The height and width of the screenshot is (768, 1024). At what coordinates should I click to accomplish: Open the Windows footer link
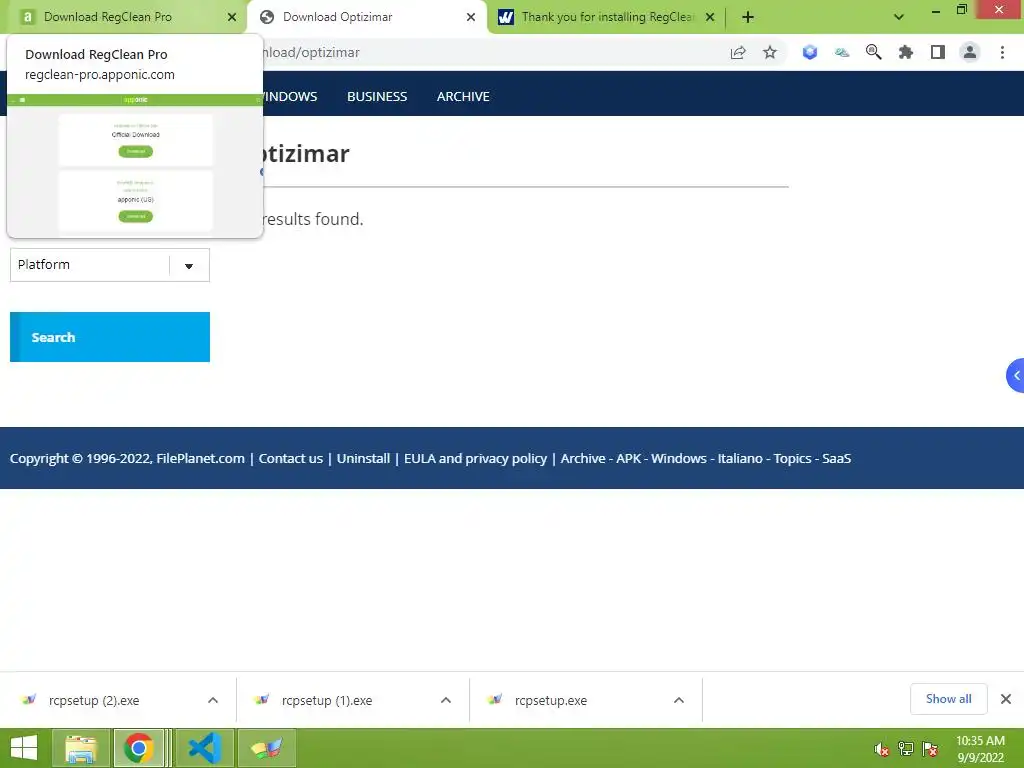pyautogui.click(x=679, y=458)
